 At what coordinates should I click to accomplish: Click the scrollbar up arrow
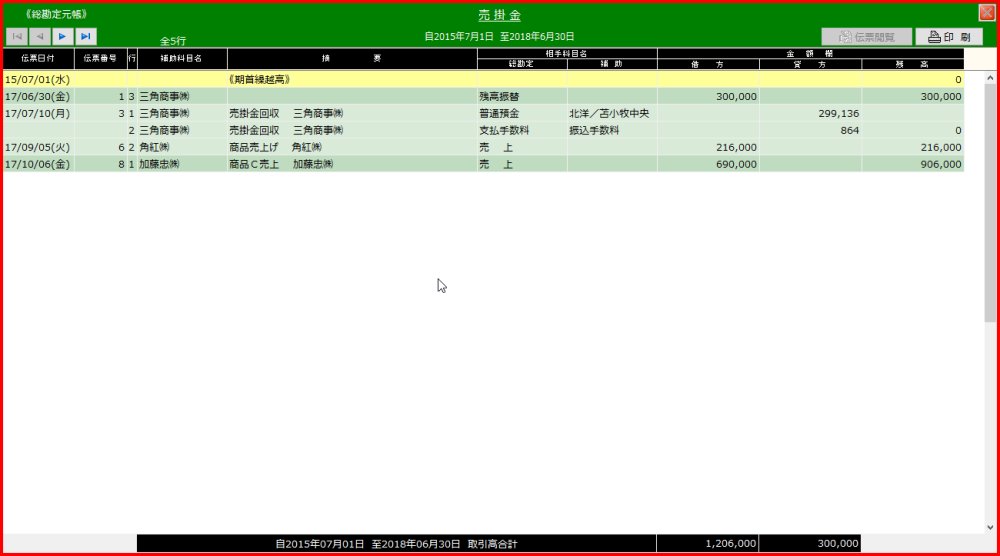coord(990,78)
